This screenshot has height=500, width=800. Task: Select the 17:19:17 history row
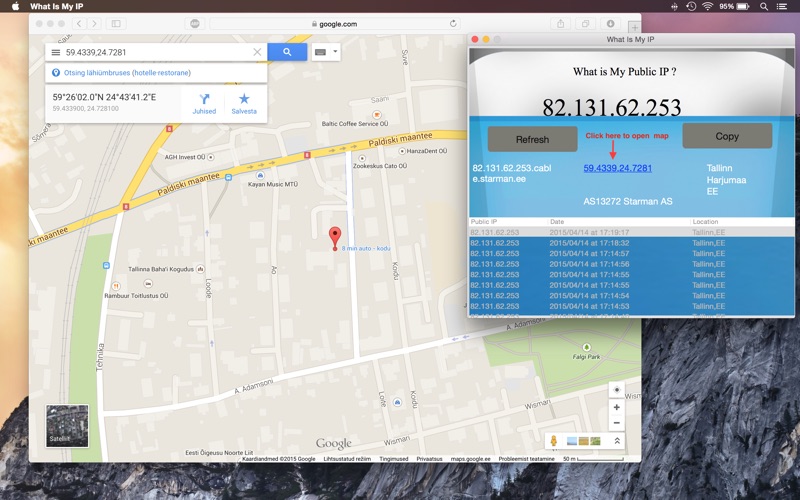click(x=632, y=232)
